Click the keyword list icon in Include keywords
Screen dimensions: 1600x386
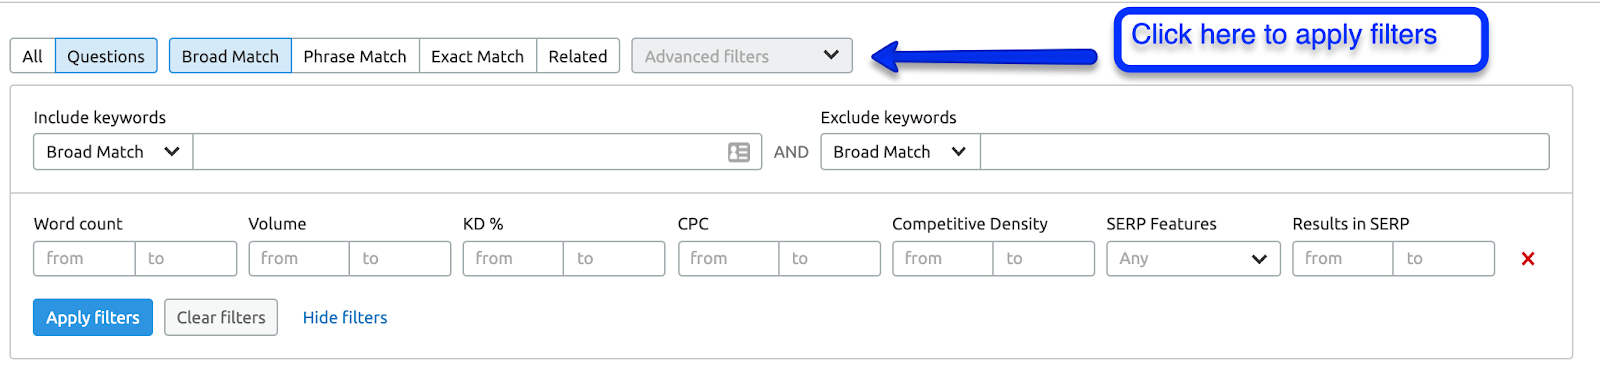pyautogui.click(x=739, y=152)
